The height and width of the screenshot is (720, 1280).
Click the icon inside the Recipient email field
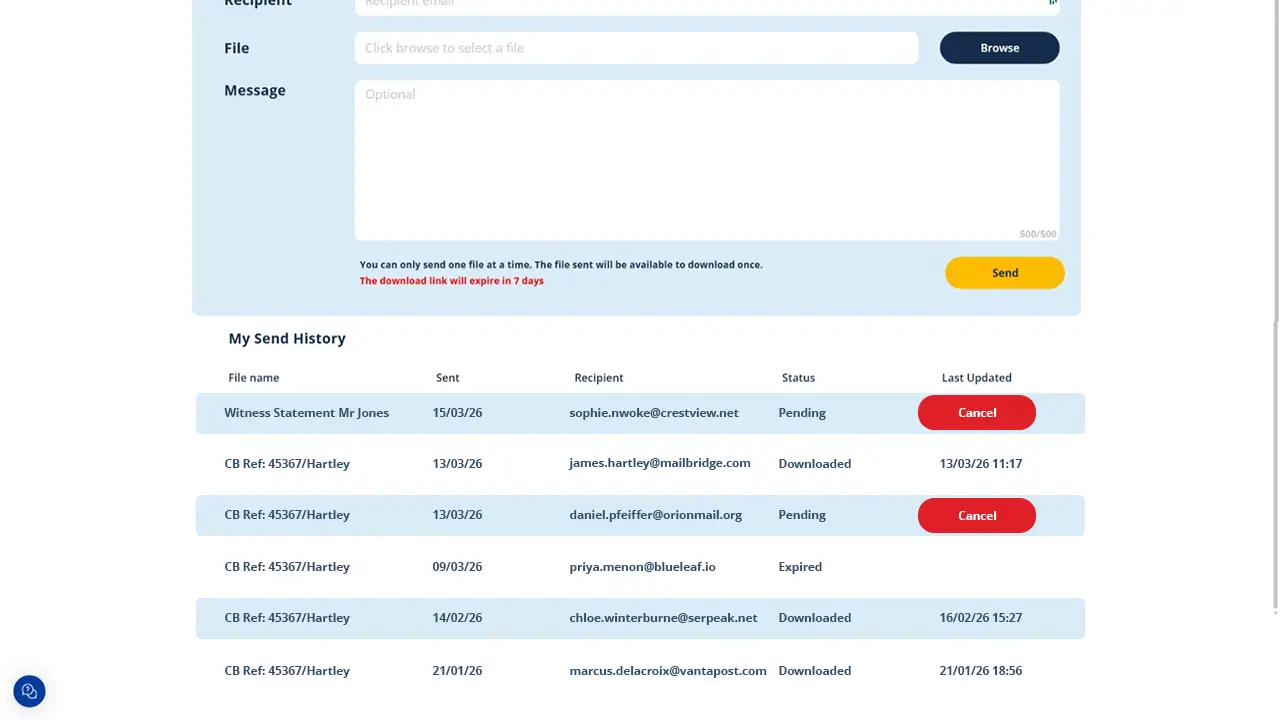click(1051, 3)
